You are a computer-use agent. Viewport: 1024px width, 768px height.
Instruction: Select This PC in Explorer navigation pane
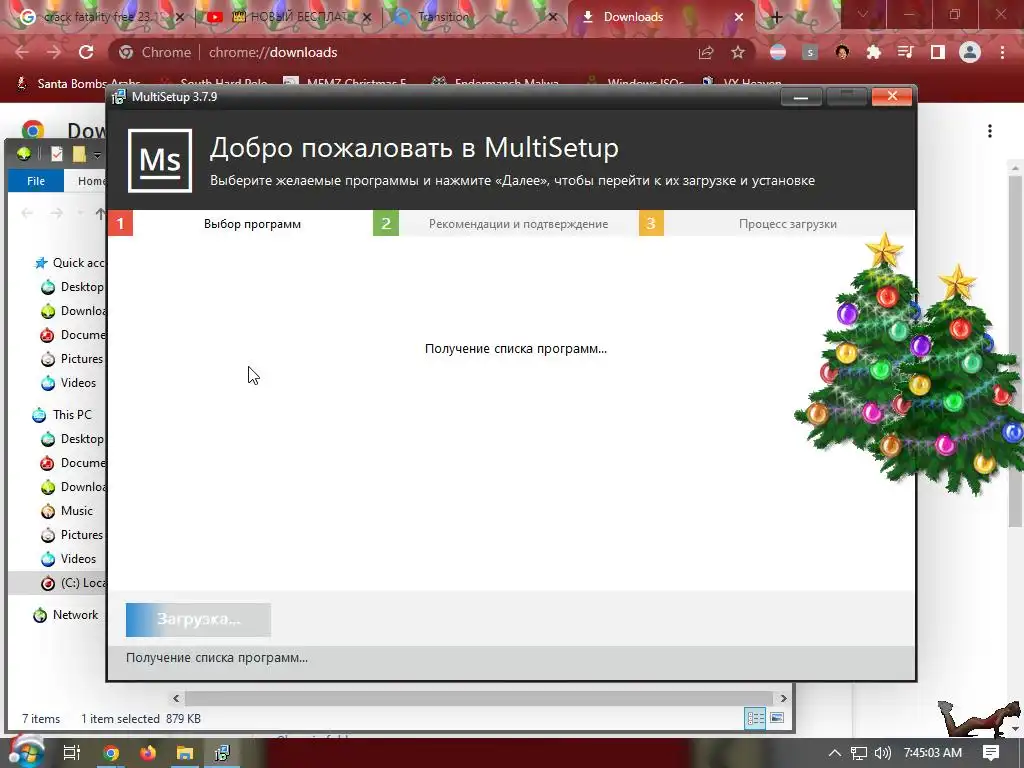click(72, 415)
